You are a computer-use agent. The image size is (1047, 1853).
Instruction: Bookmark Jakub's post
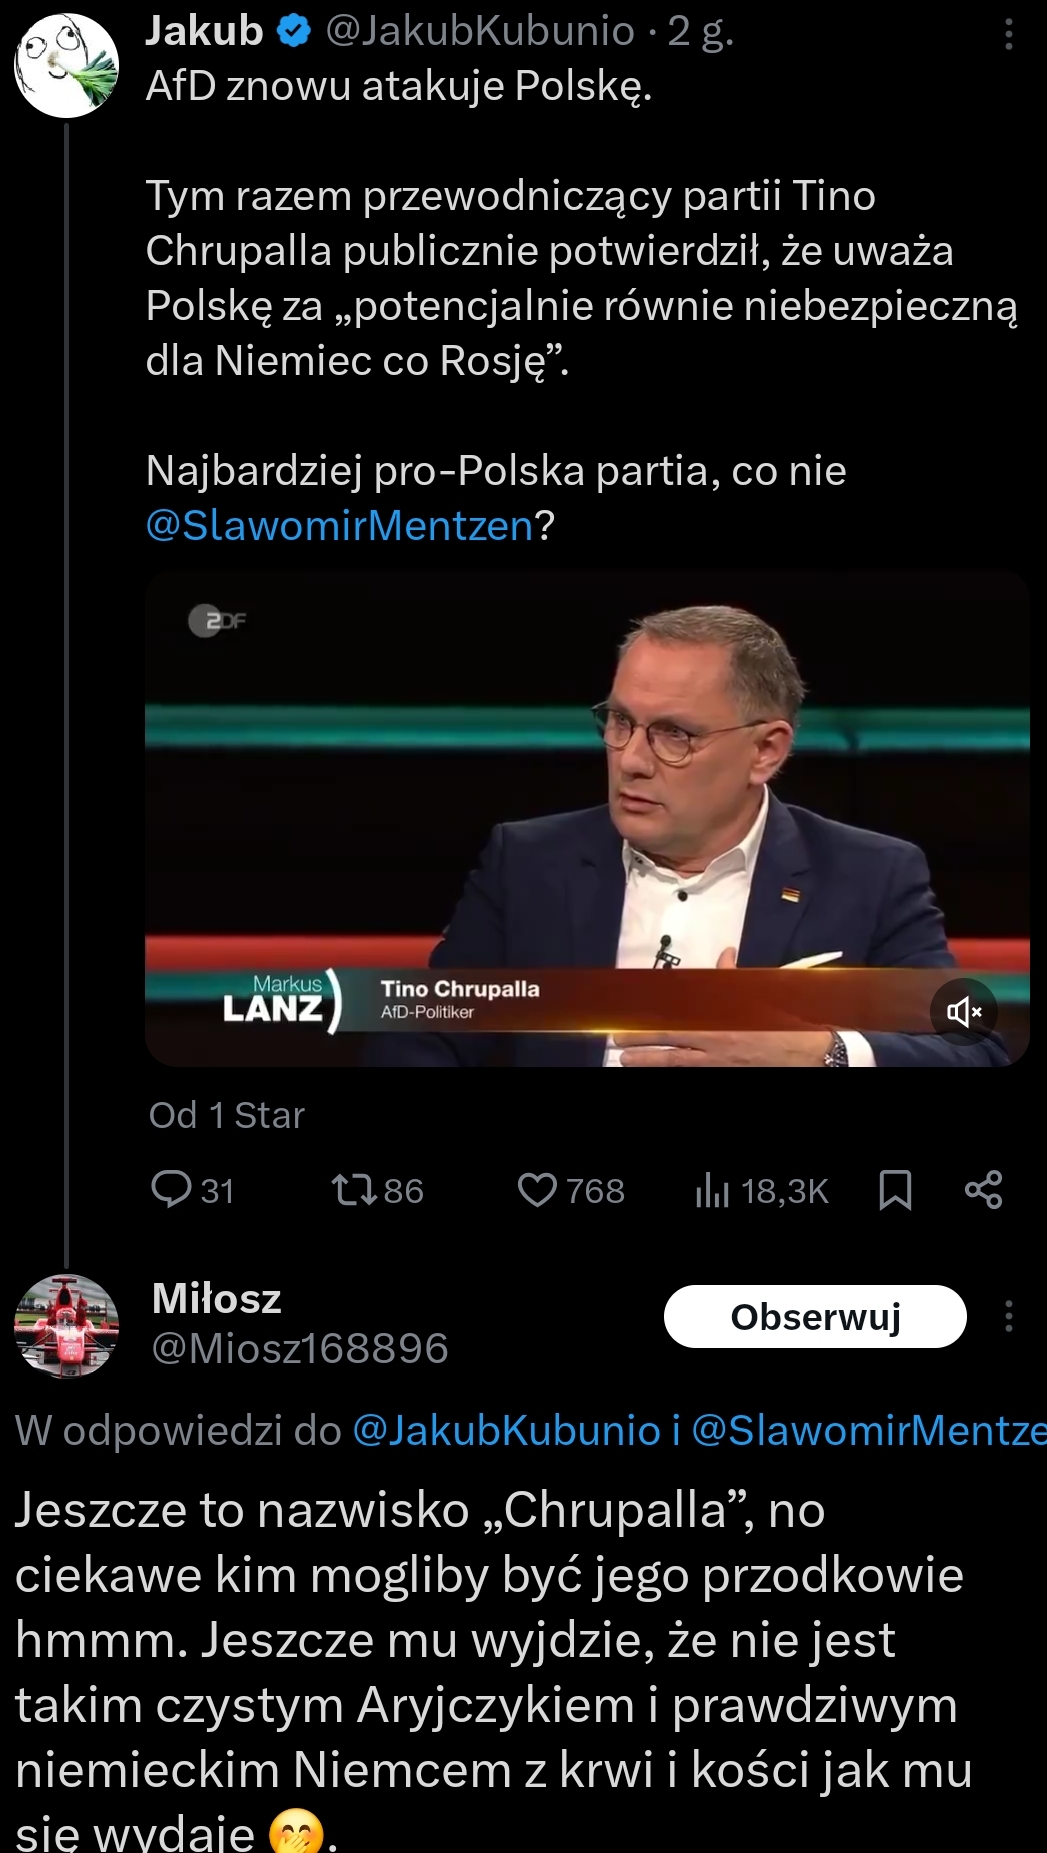click(895, 1190)
